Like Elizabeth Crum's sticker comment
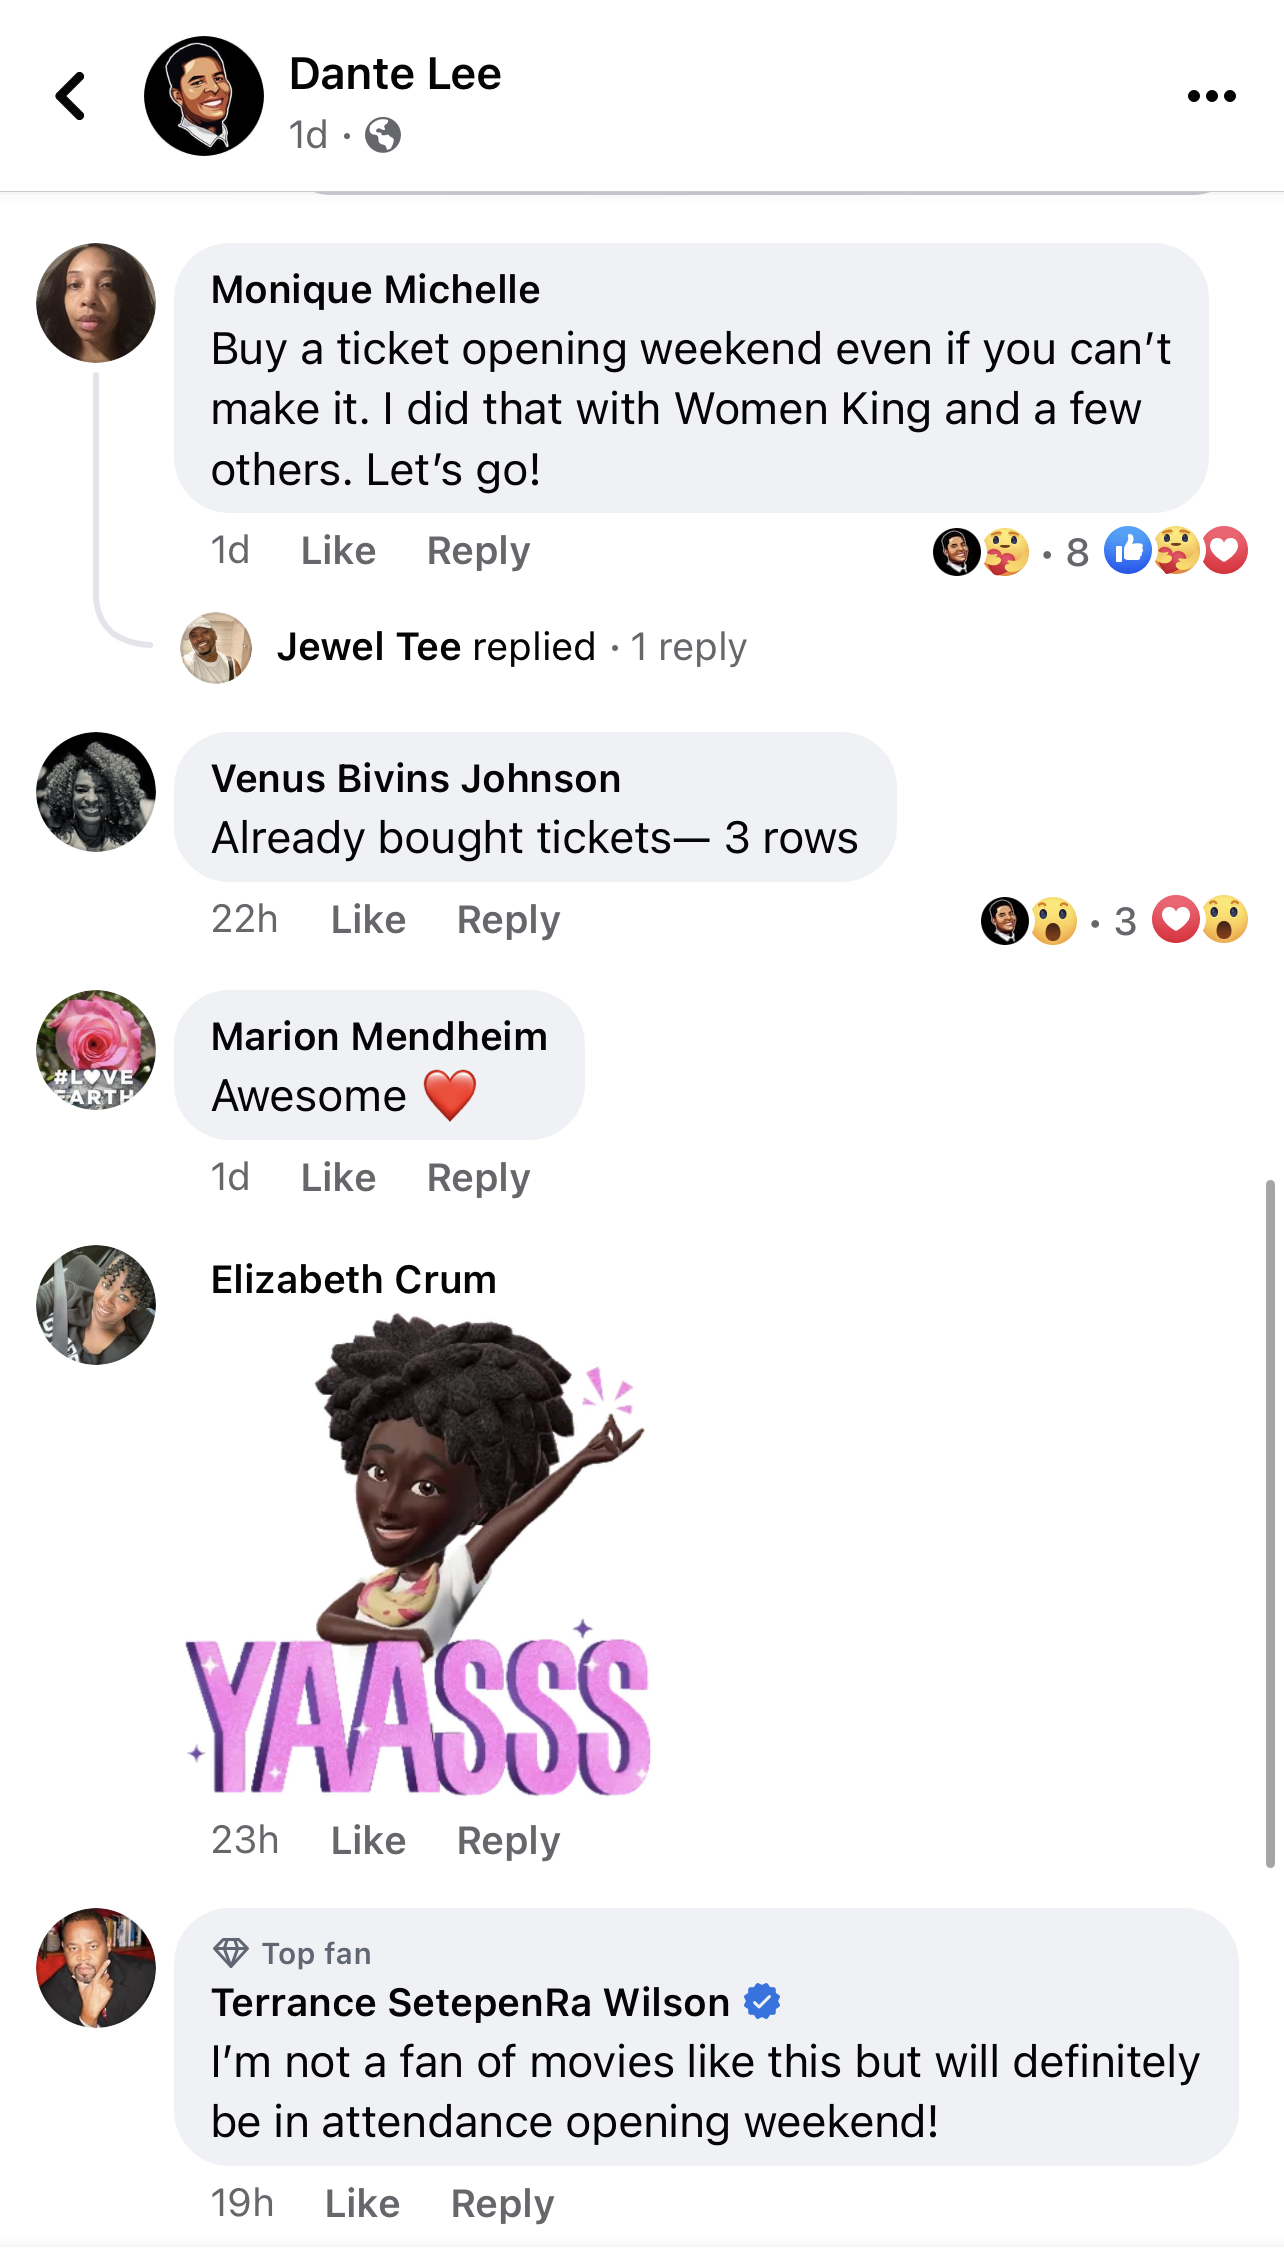The image size is (1284, 2255). [x=368, y=1840]
